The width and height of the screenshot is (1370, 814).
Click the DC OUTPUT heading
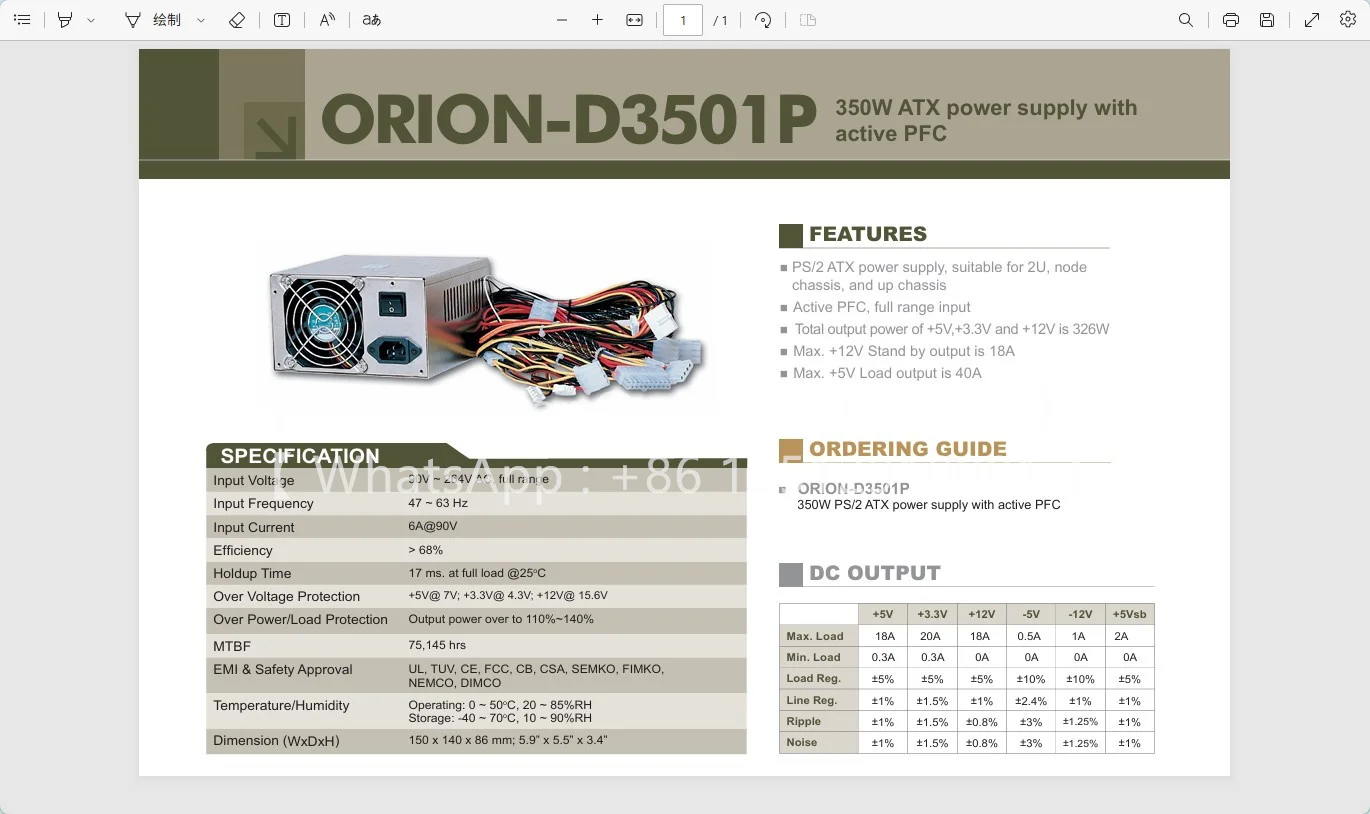coord(875,573)
